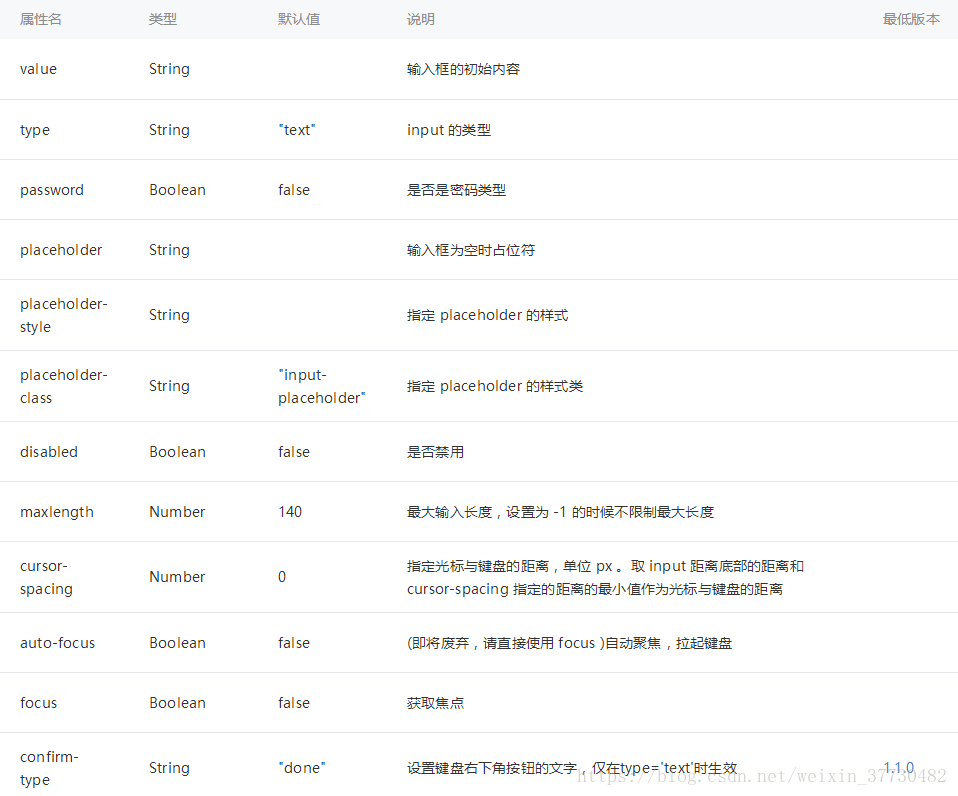958x796 pixels.
Task: Click the 最低版本 column header
Action: click(911, 20)
